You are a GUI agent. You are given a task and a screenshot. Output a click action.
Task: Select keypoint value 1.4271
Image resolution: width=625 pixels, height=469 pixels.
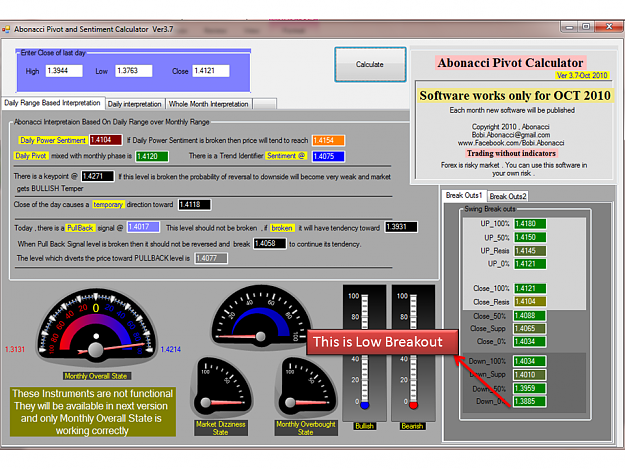[98, 176]
